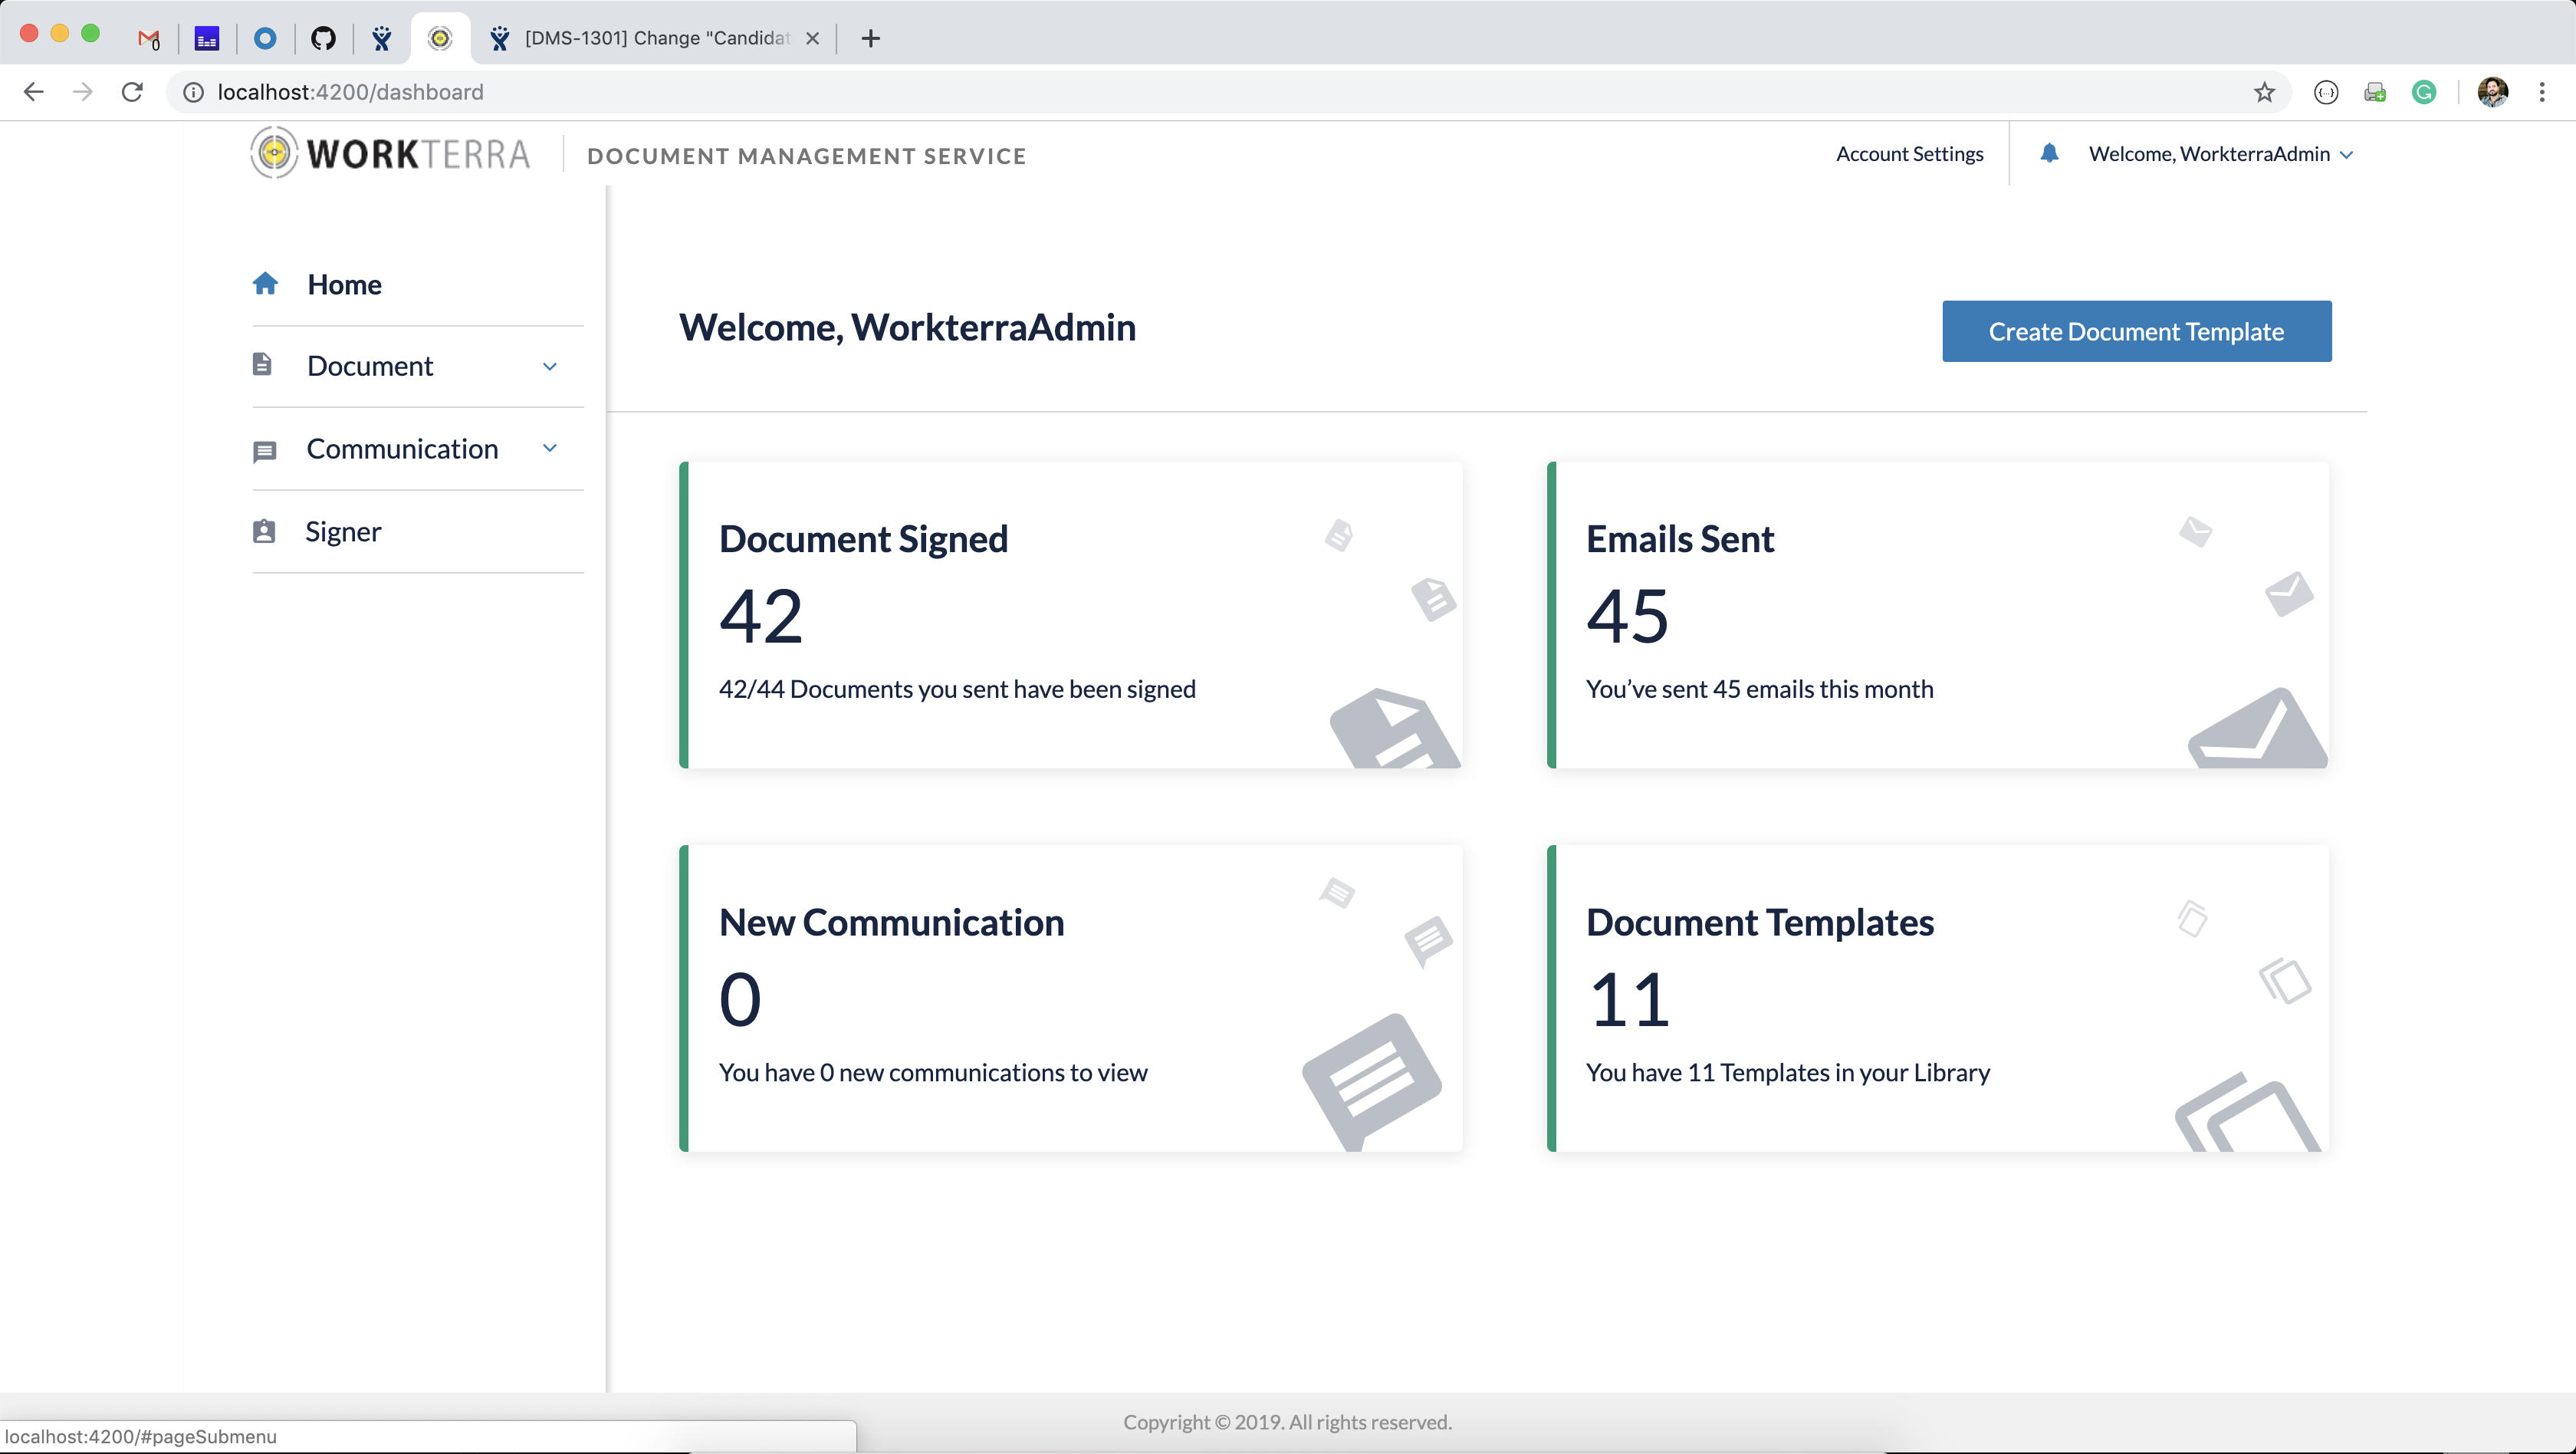Open the Emails Sent card
2576x1454 pixels.
point(1938,615)
